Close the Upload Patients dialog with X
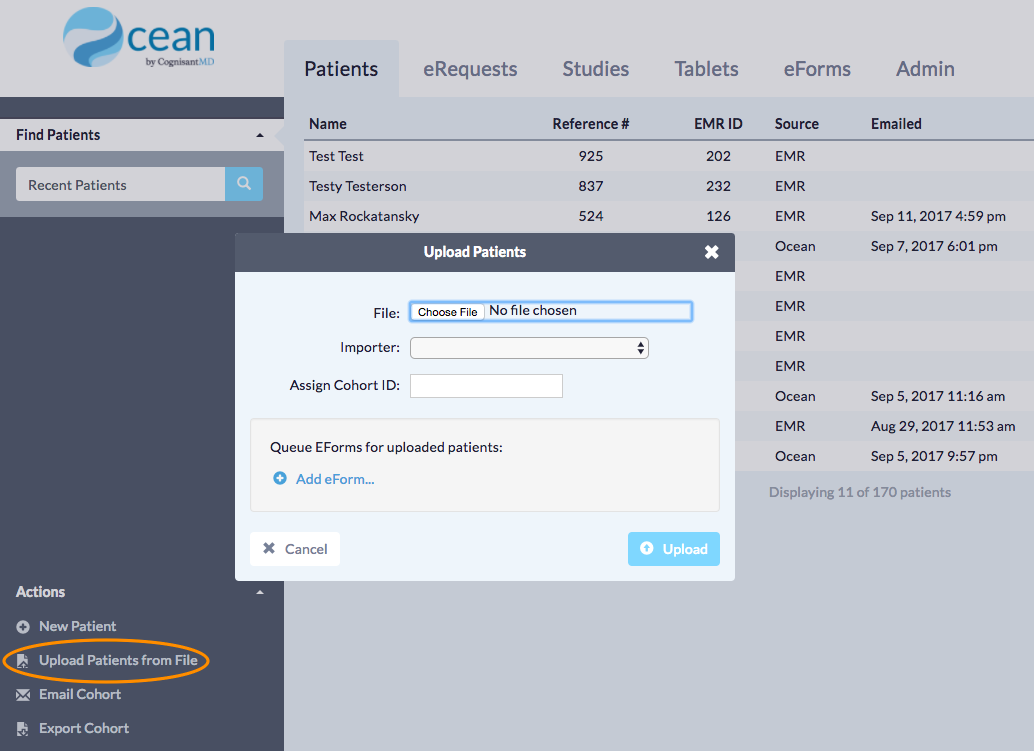Screen dimensions: 1034x751 click(711, 252)
